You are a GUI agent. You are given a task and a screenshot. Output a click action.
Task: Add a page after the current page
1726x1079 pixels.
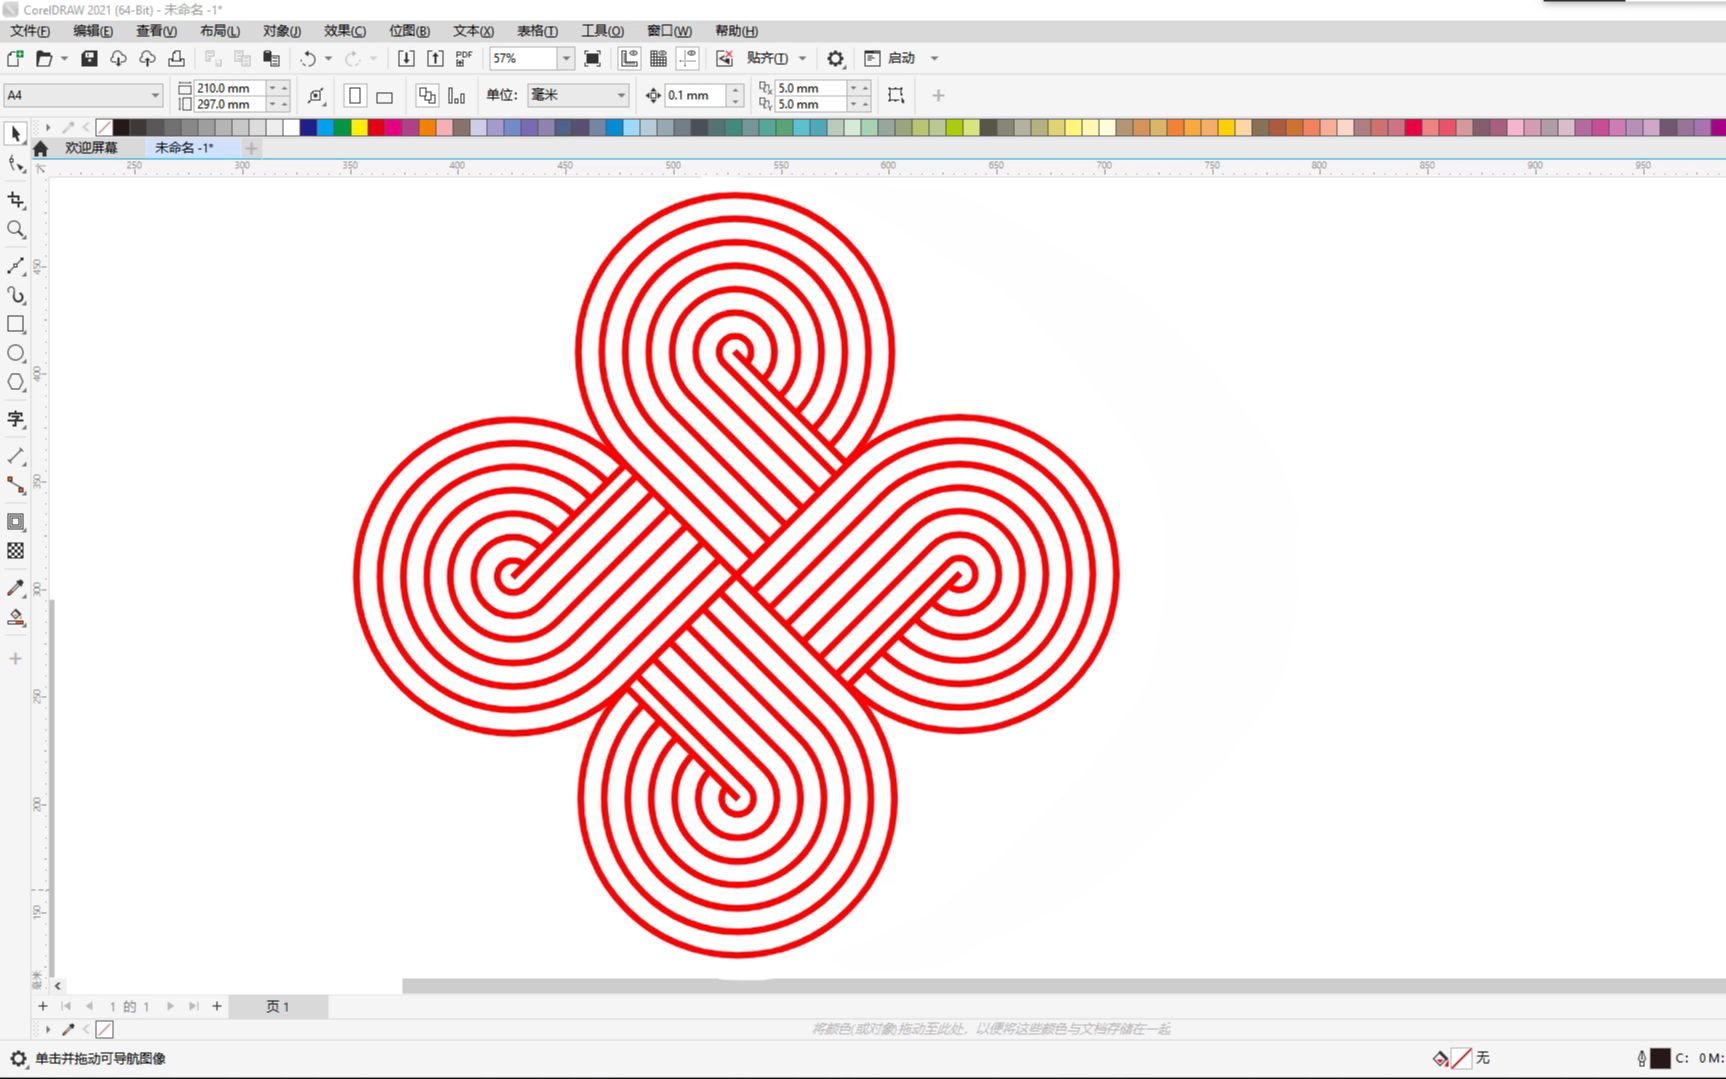pos(217,1006)
